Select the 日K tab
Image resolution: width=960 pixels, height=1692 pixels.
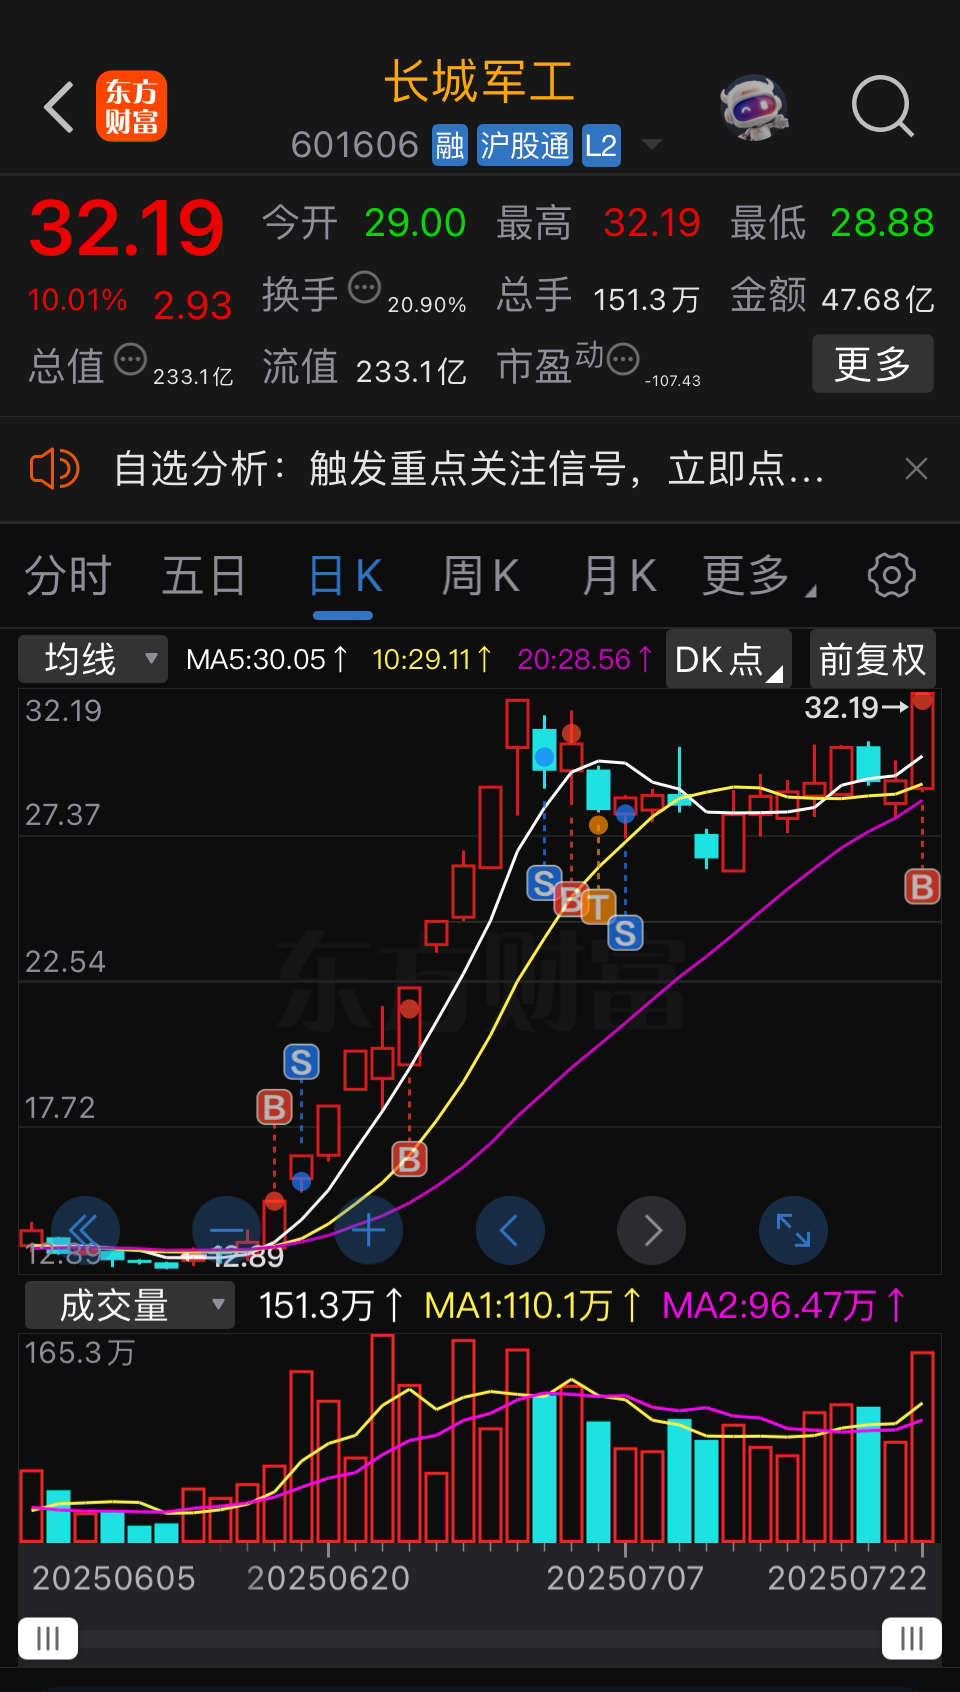point(345,576)
